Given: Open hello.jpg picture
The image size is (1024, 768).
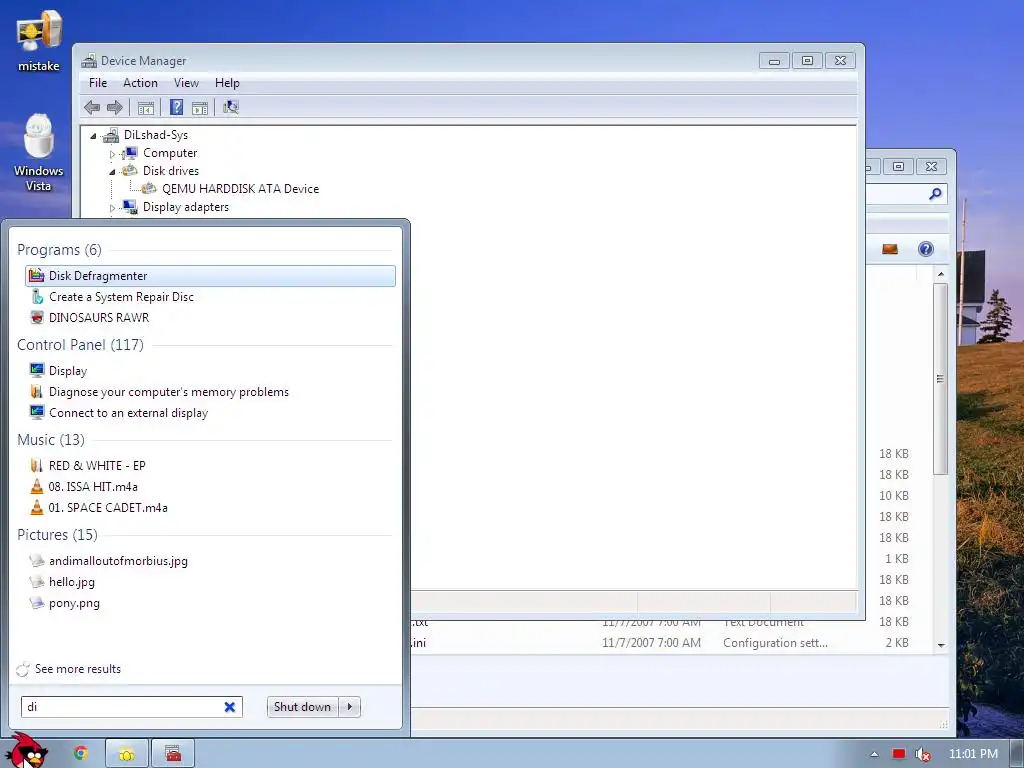Looking at the screenshot, I should [71, 582].
